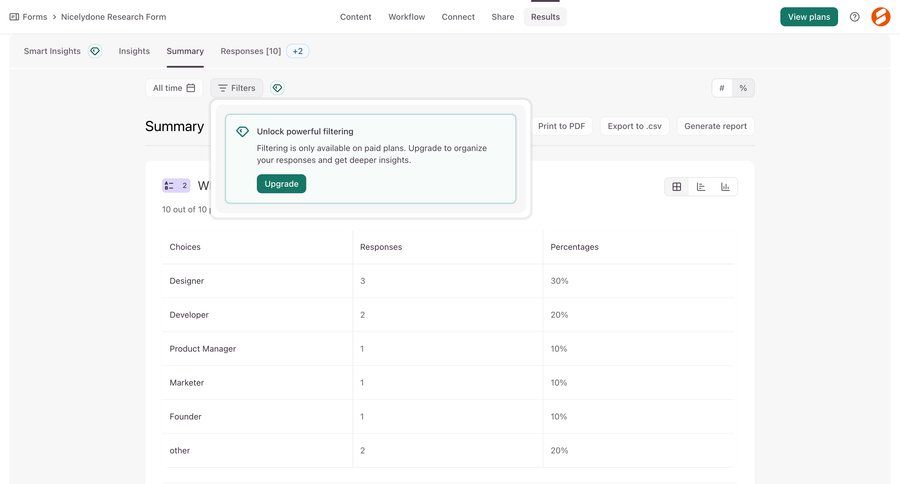Show results as percentages with % toggle
This screenshot has width=900, height=484.
tap(743, 88)
